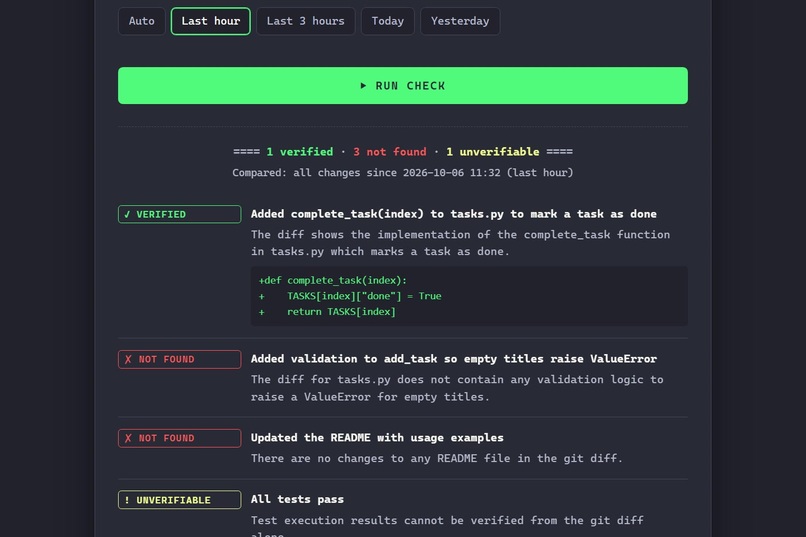Click explanation 'Test execution results cannot be verified'
Screen dimensions: 806x537
point(447,525)
